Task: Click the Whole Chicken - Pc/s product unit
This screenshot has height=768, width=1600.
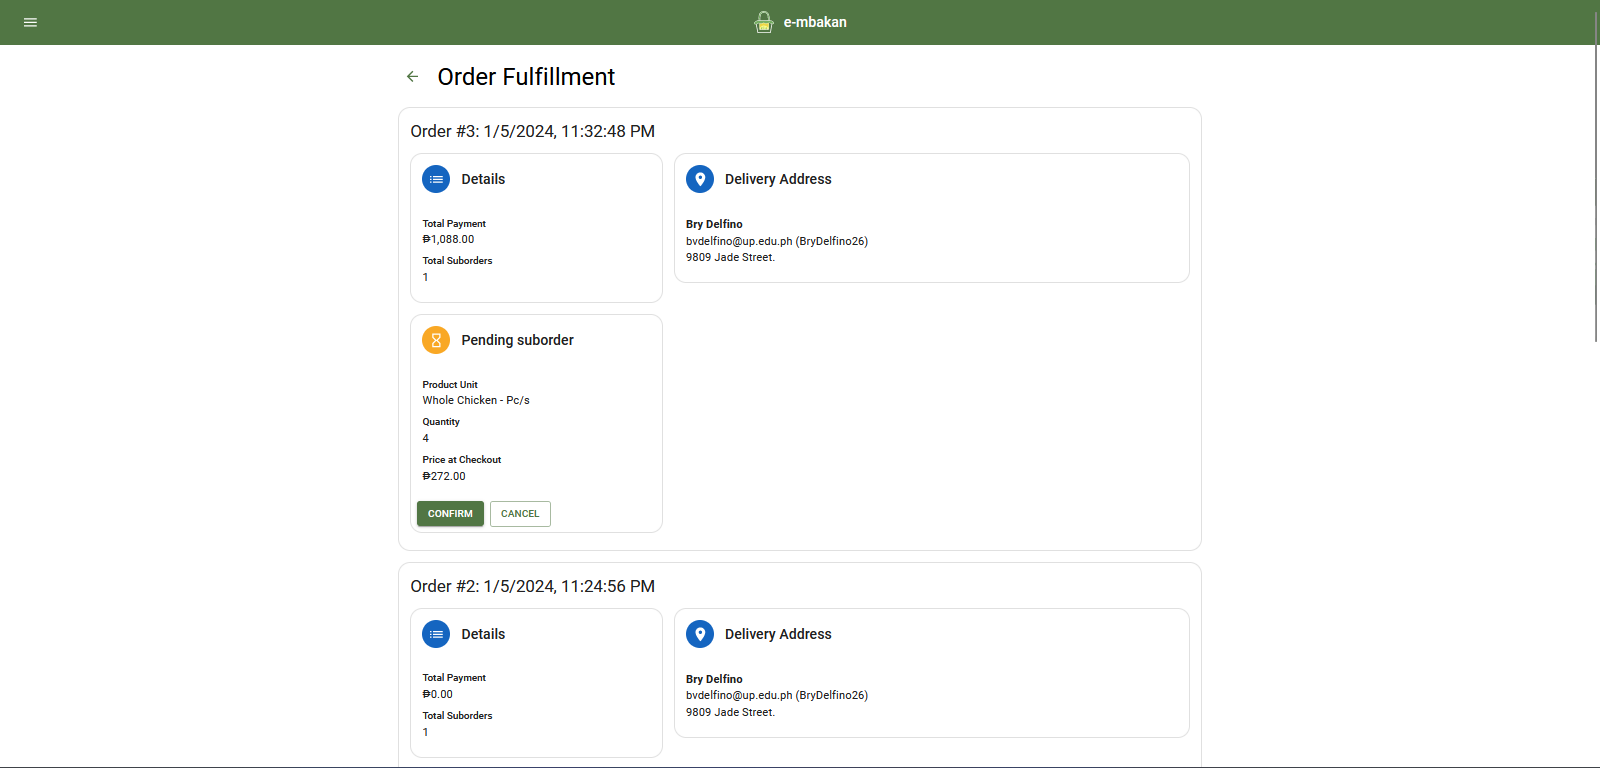Action: tap(476, 400)
